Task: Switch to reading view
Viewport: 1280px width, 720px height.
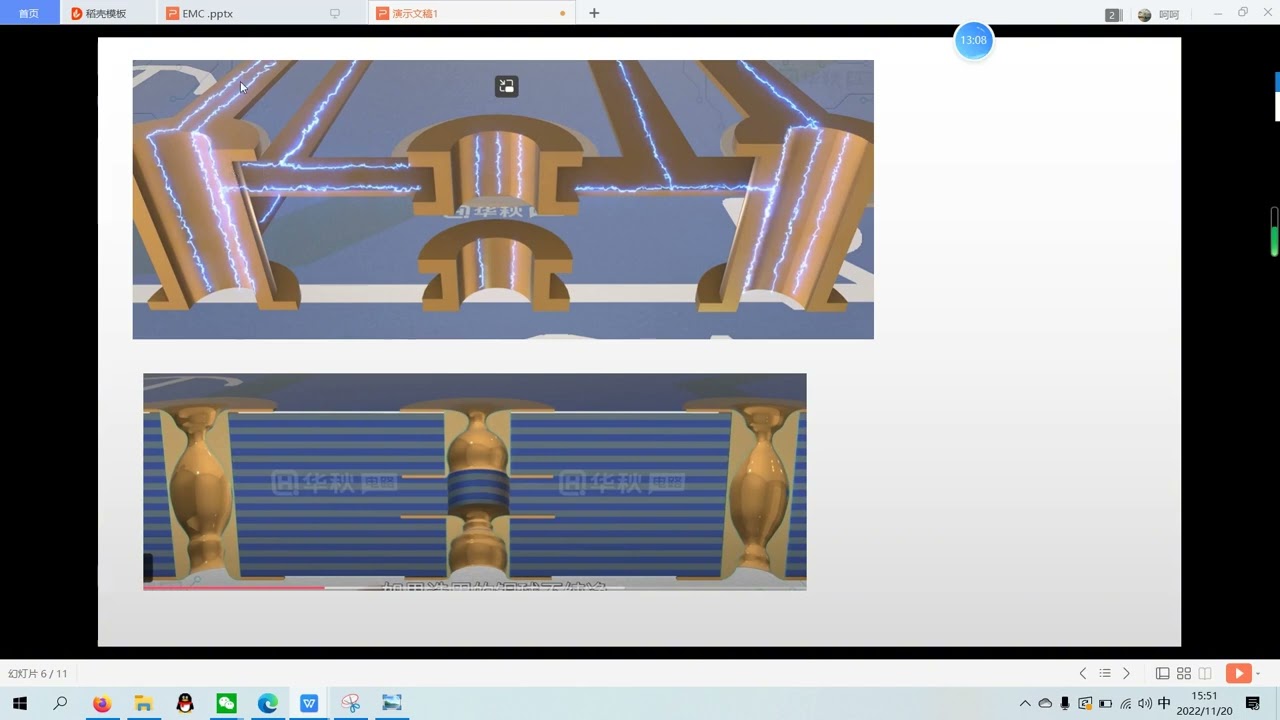Action: (x=1205, y=674)
